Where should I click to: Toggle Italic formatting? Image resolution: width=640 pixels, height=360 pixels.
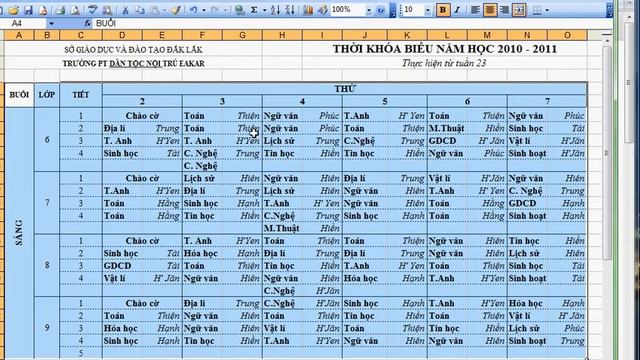(x=457, y=10)
